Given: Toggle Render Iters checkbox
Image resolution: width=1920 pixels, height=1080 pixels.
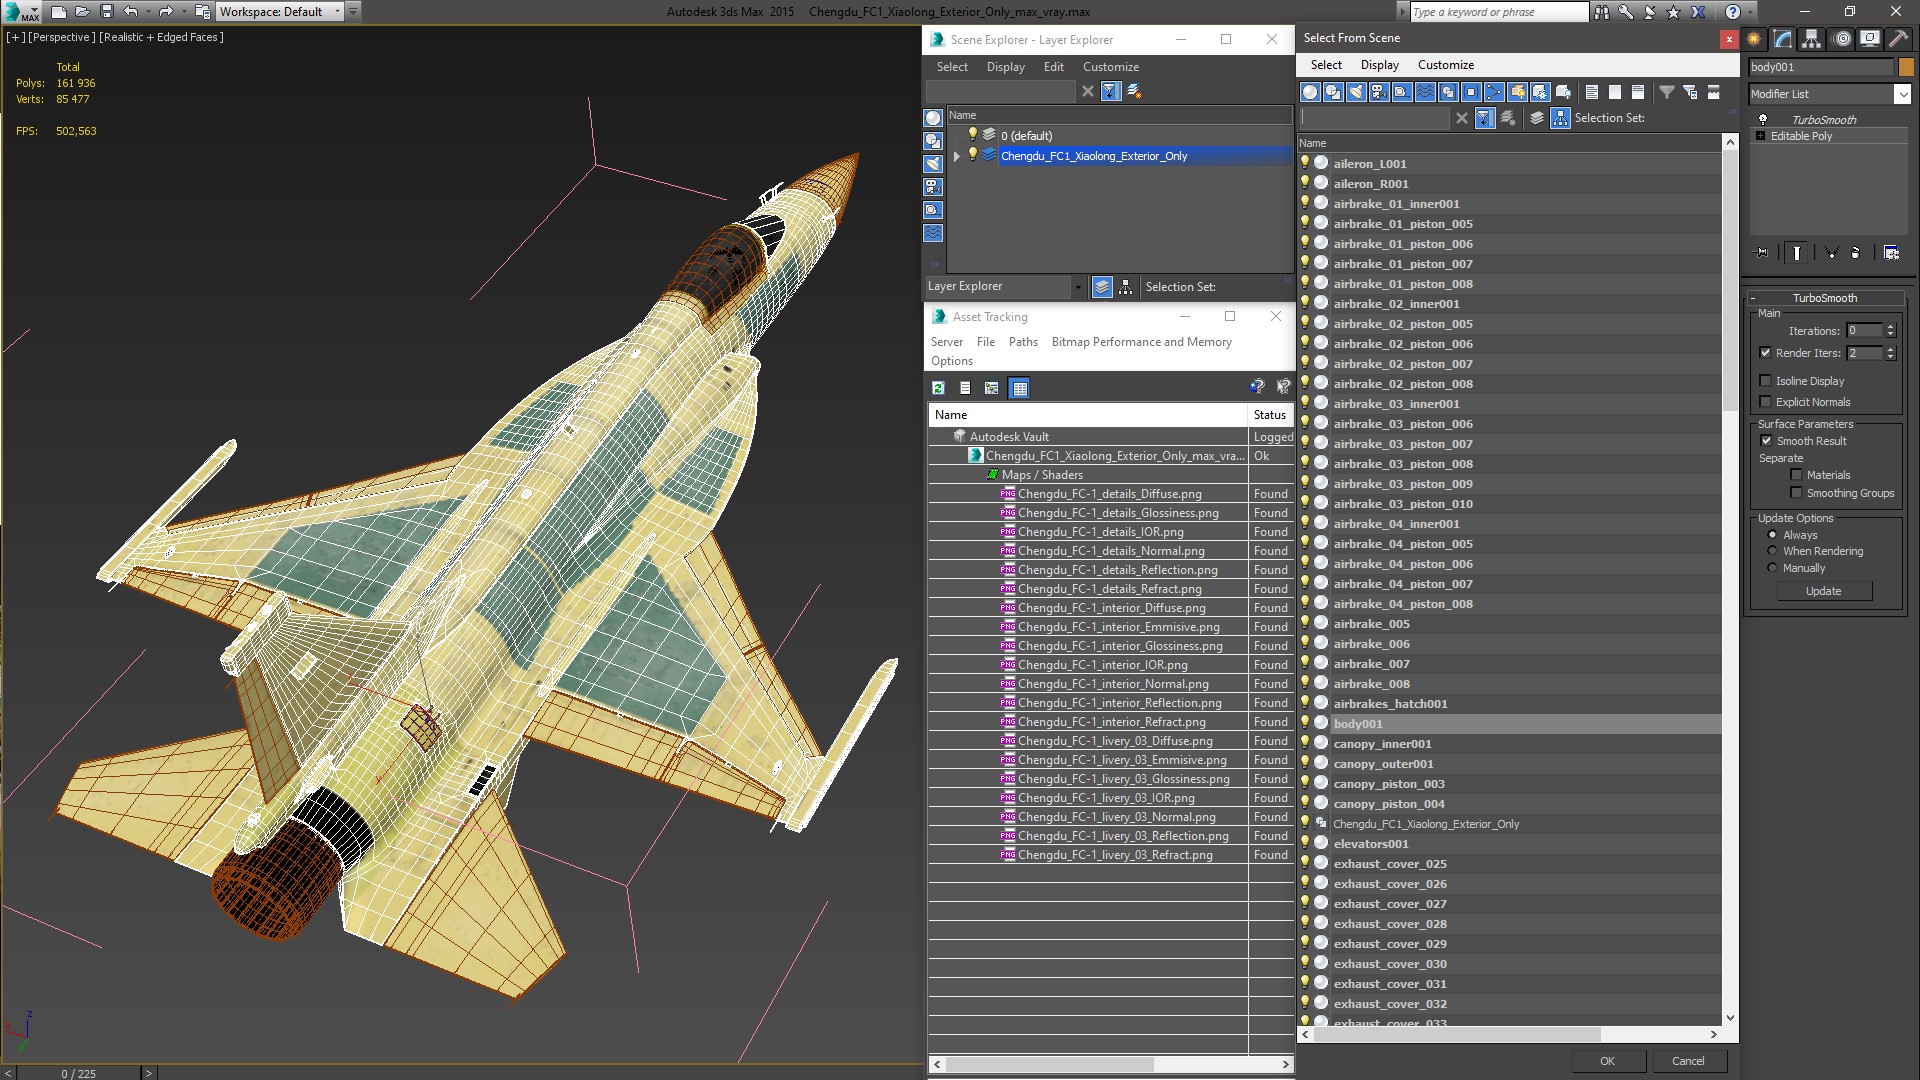Looking at the screenshot, I should 1765,353.
